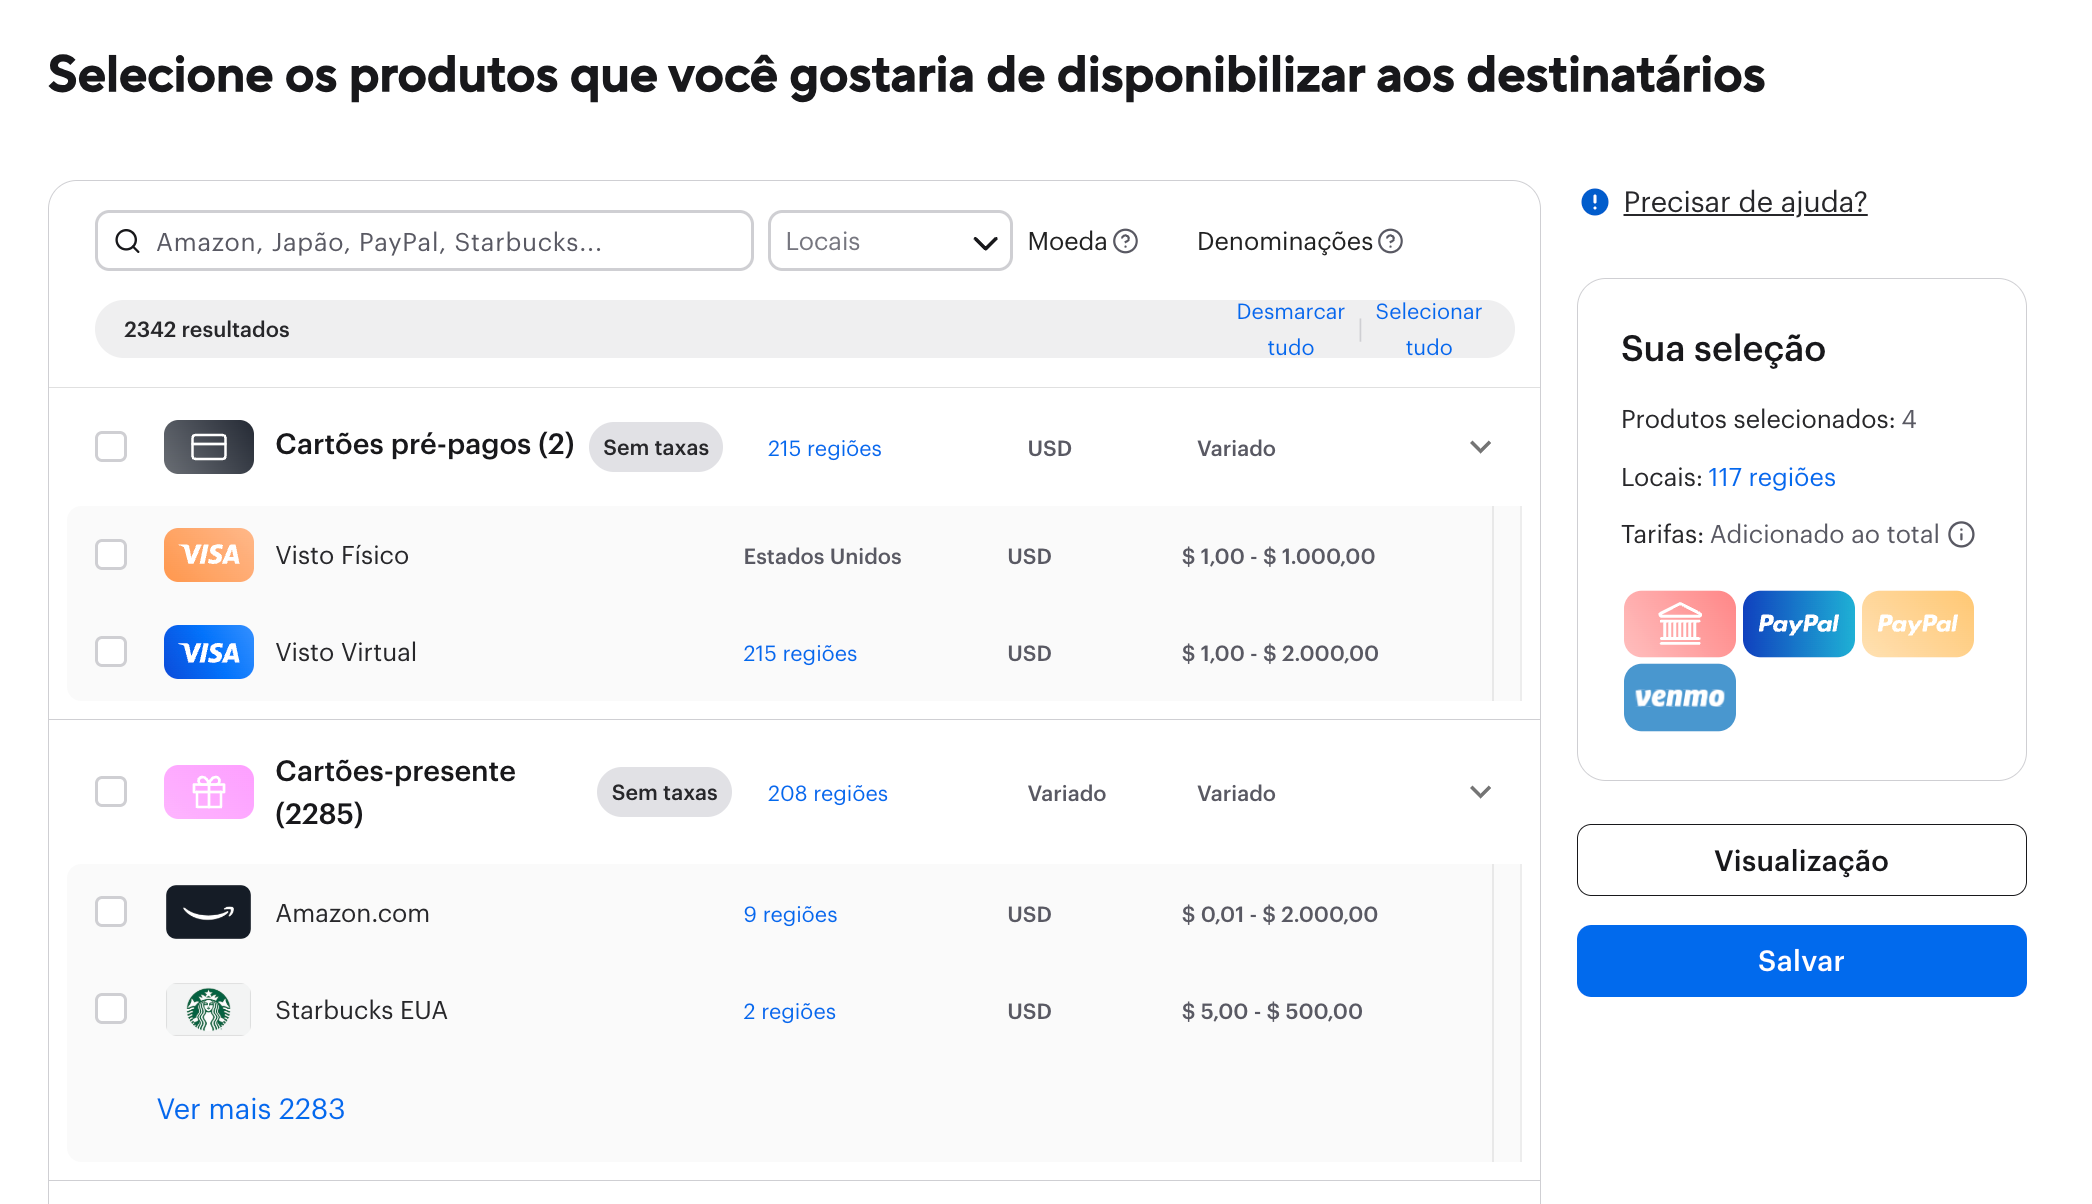The height and width of the screenshot is (1204, 2092).
Task: Click the faded yellow PayPal swatch
Action: [x=1917, y=624]
